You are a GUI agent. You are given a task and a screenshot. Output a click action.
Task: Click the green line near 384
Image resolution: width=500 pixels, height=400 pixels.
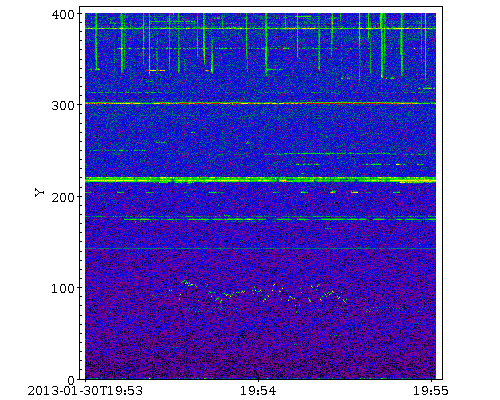coord(260,29)
